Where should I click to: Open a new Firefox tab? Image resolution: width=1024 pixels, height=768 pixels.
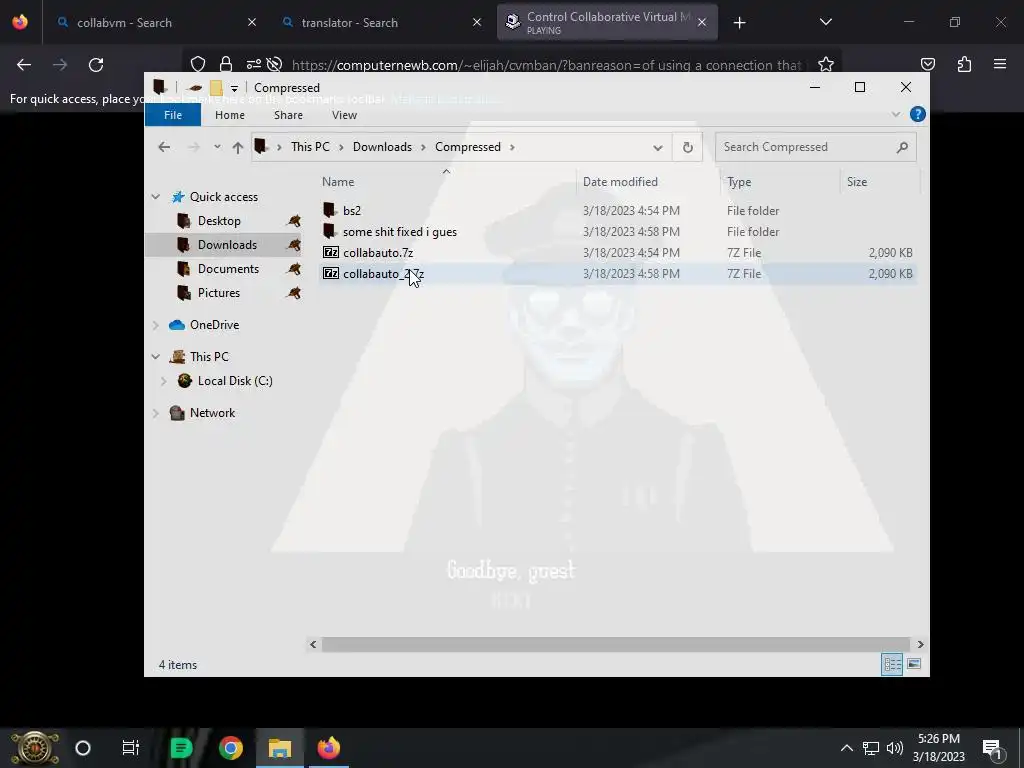click(x=739, y=22)
